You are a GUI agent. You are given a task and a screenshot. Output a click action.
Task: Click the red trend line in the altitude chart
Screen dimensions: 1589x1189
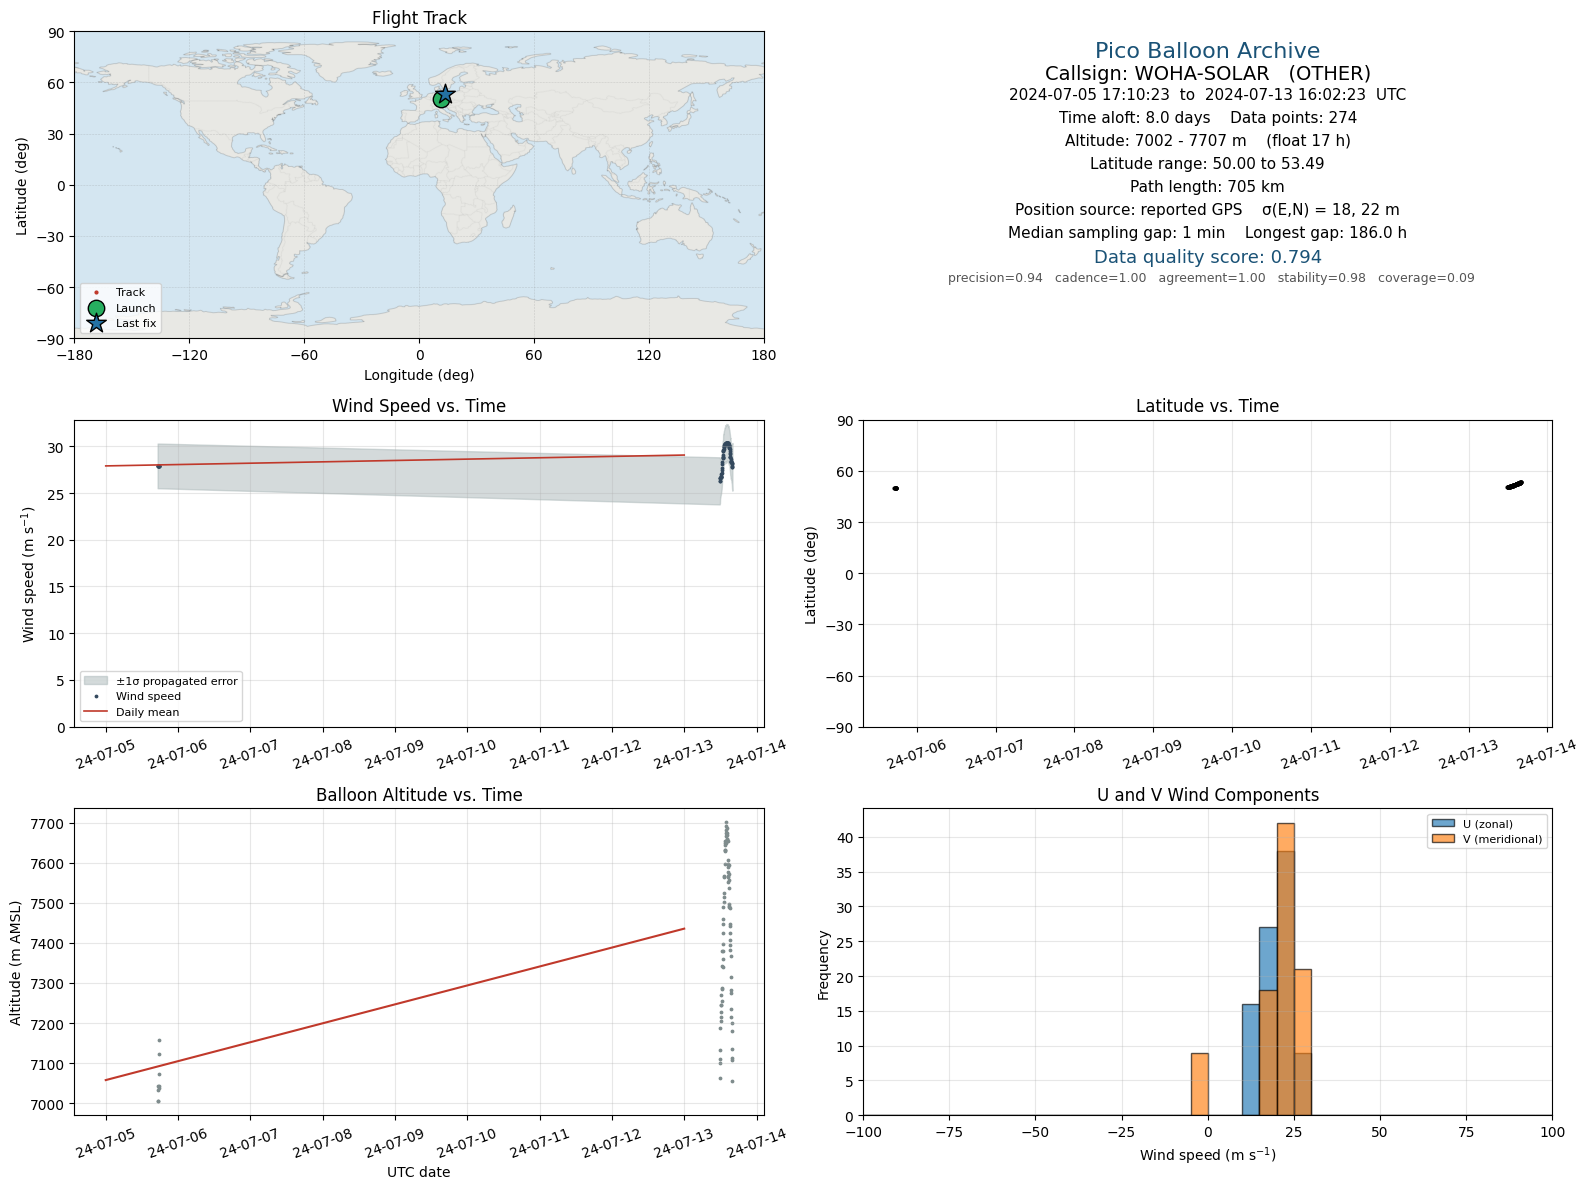pyautogui.click(x=395, y=1004)
